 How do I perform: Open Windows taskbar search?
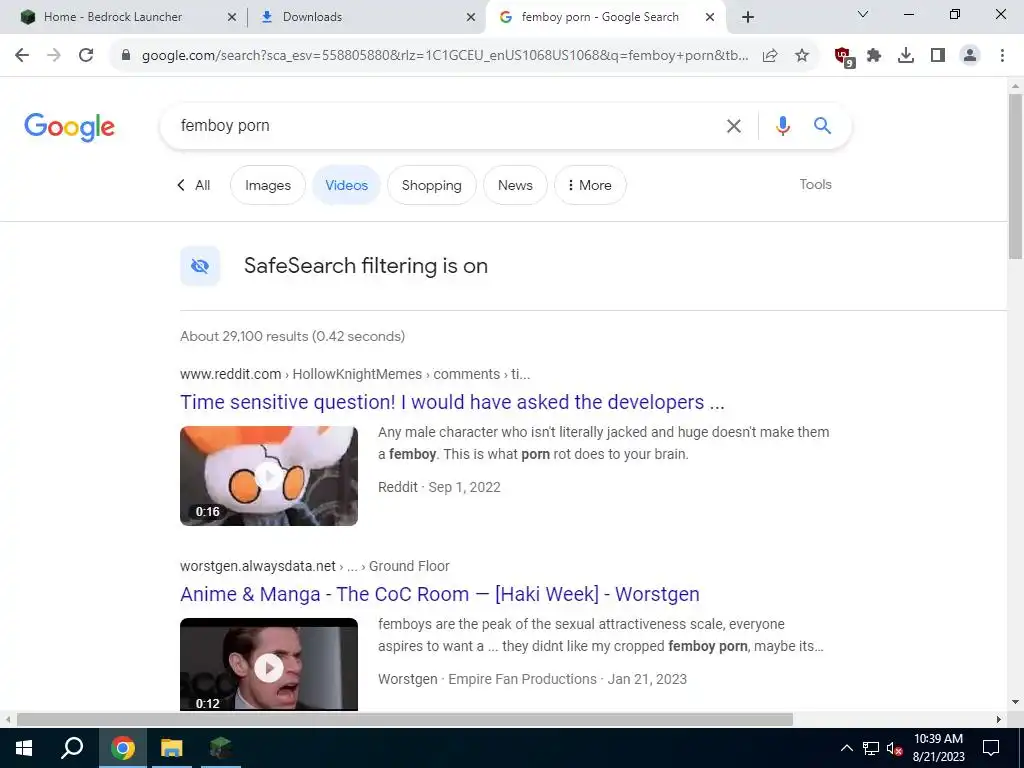tap(72, 748)
